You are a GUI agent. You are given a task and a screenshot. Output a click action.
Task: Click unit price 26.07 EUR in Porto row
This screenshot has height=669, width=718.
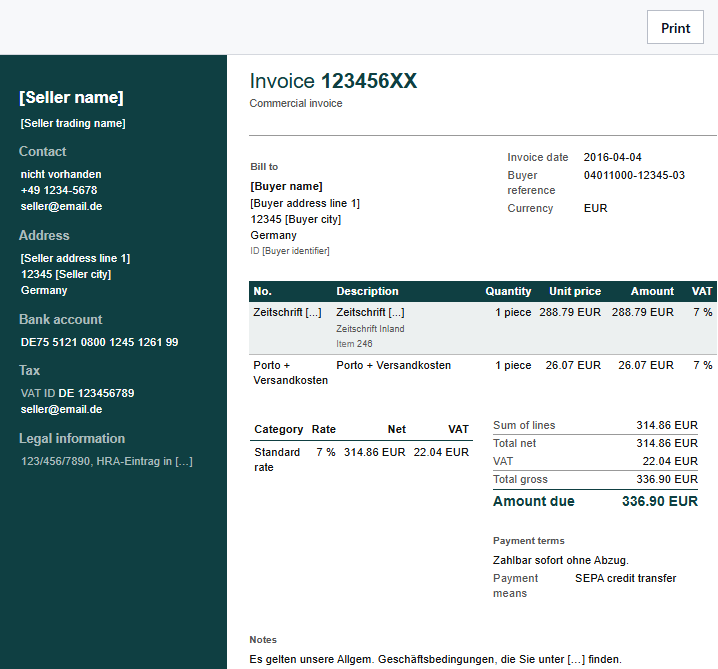573,365
